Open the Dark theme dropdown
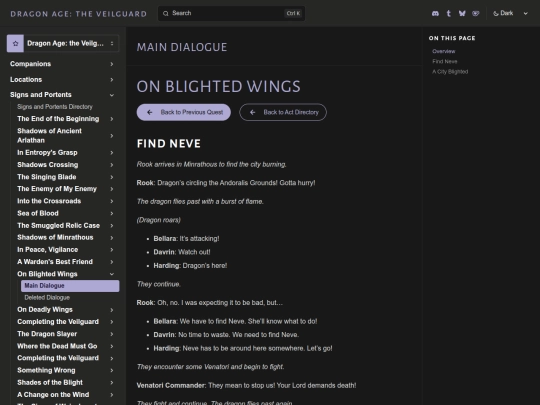Viewport: 540px width, 405px height. click(x=511, y=13)
